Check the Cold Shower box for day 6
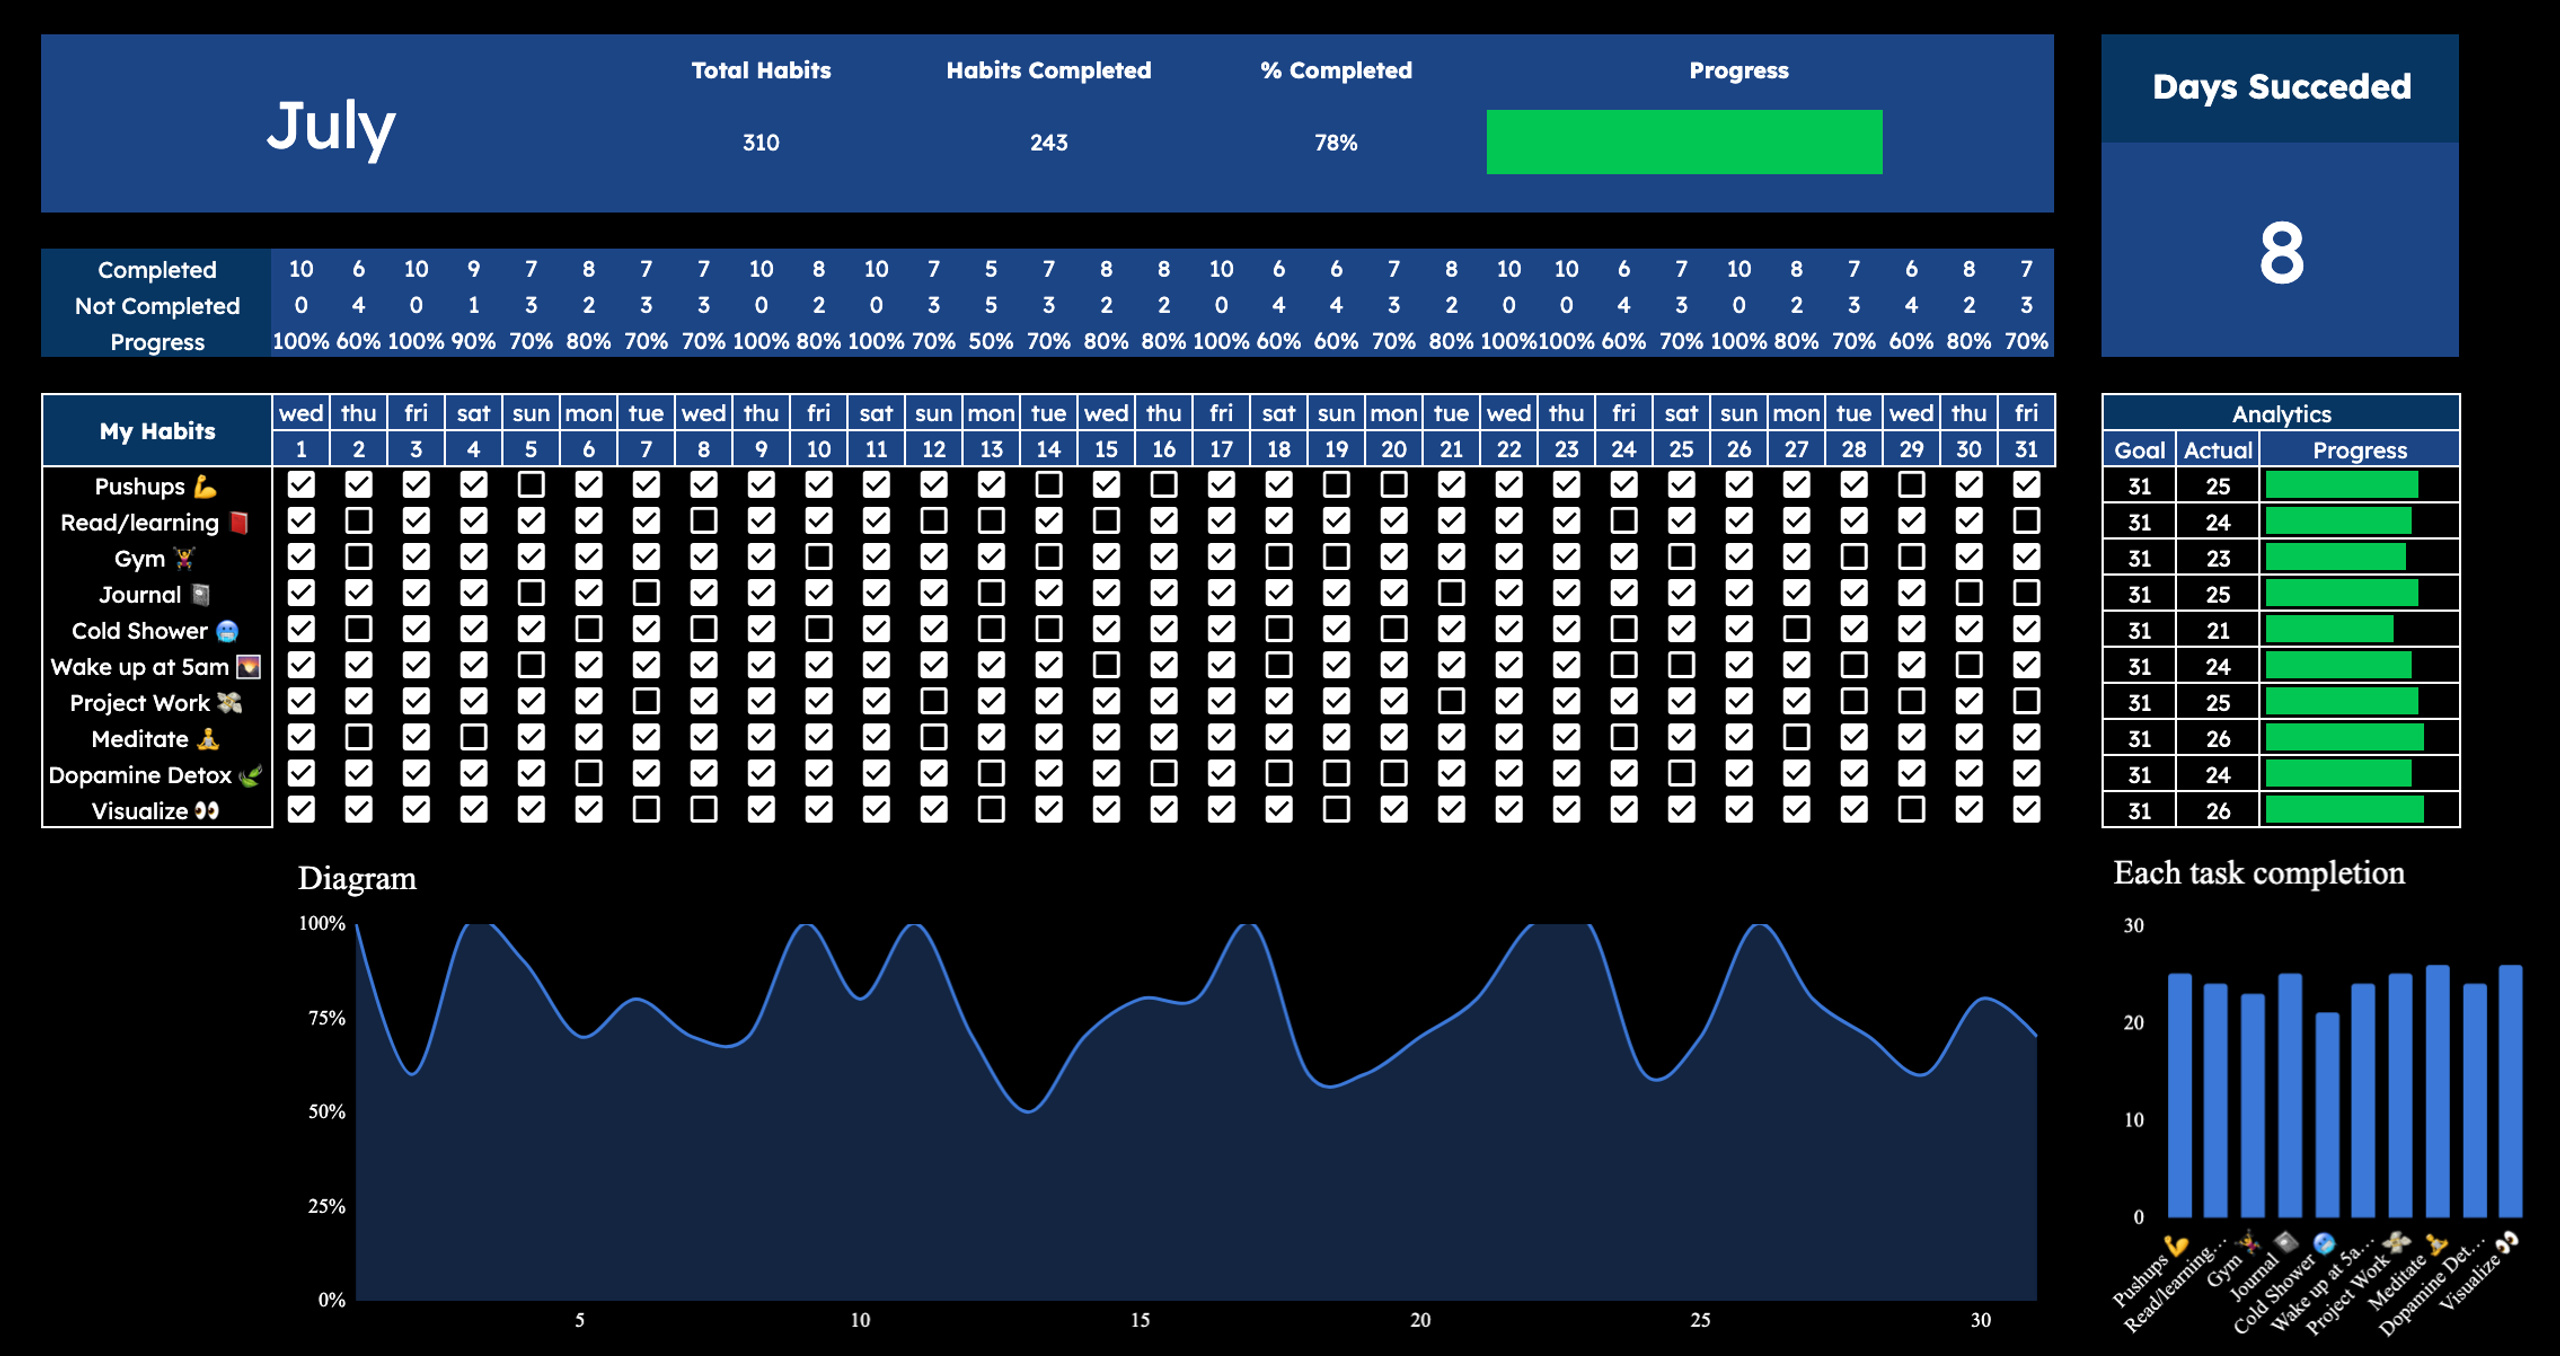This screenshot has width=2560, height=1356. tap(589, 629)
